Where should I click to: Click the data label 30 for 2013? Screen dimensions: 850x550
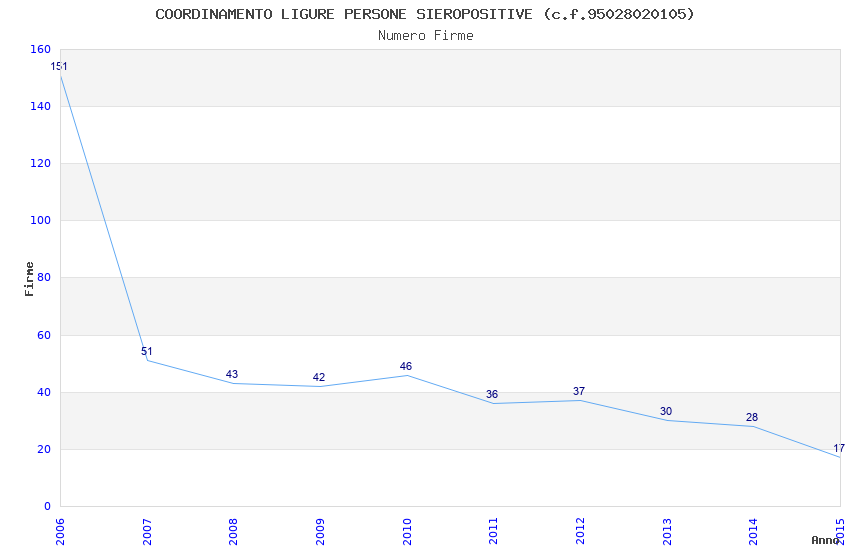tap(666, 411)
